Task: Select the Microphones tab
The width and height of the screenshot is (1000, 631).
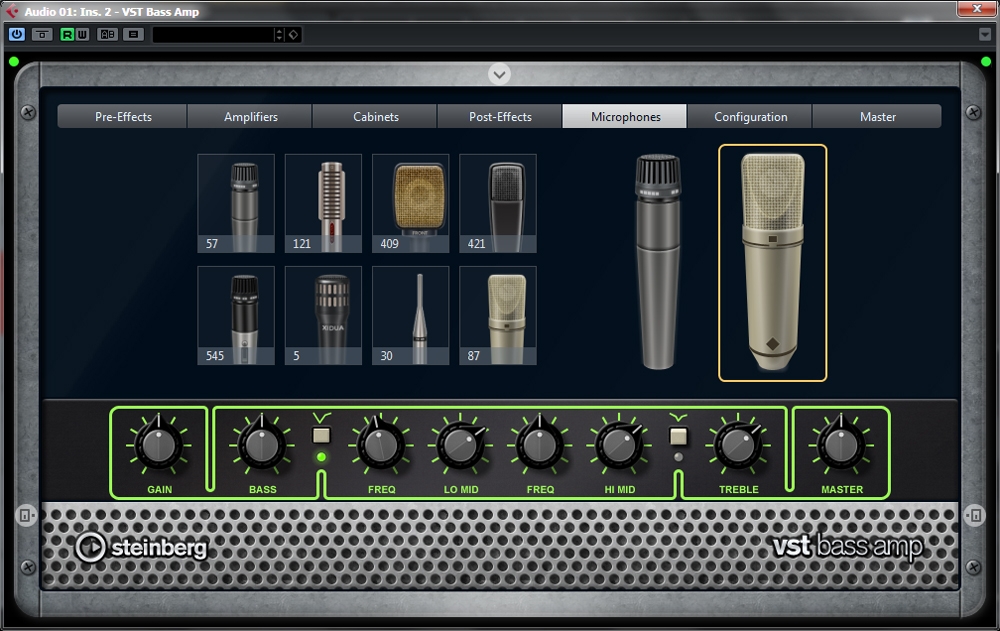Action: pyautogui.click(x=625, y=117)
